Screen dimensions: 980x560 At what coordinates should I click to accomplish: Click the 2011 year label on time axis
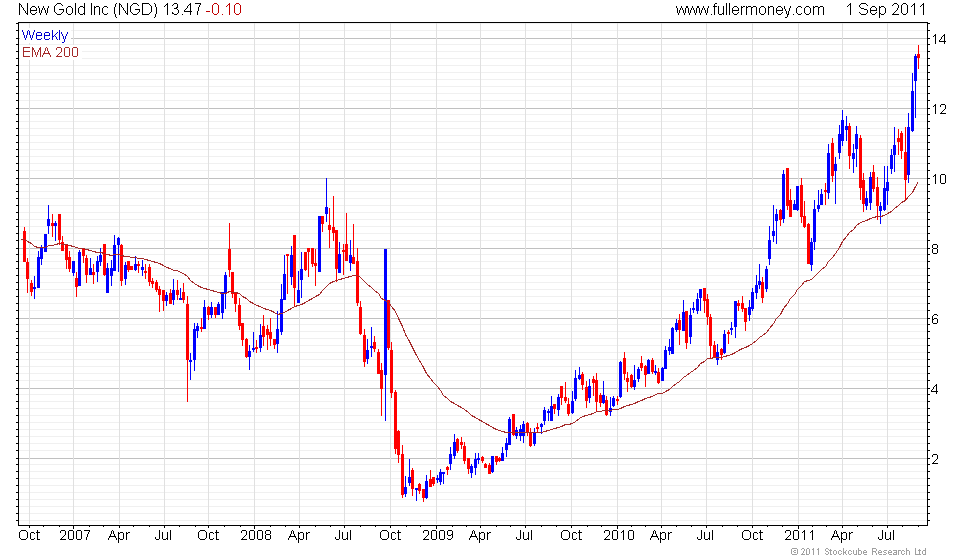[799, 535]
